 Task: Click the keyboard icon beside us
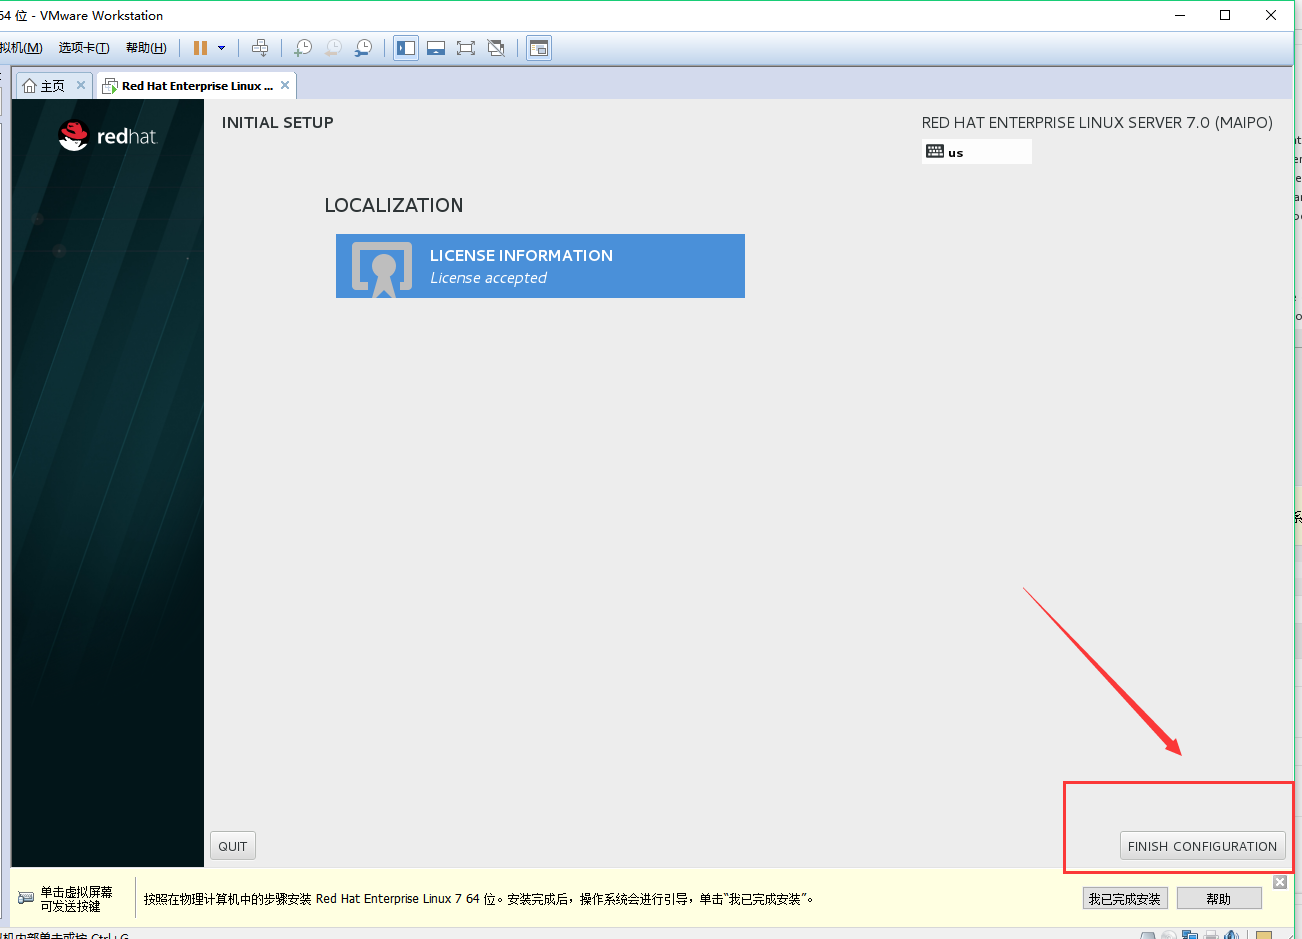click(x=935, y=151)
